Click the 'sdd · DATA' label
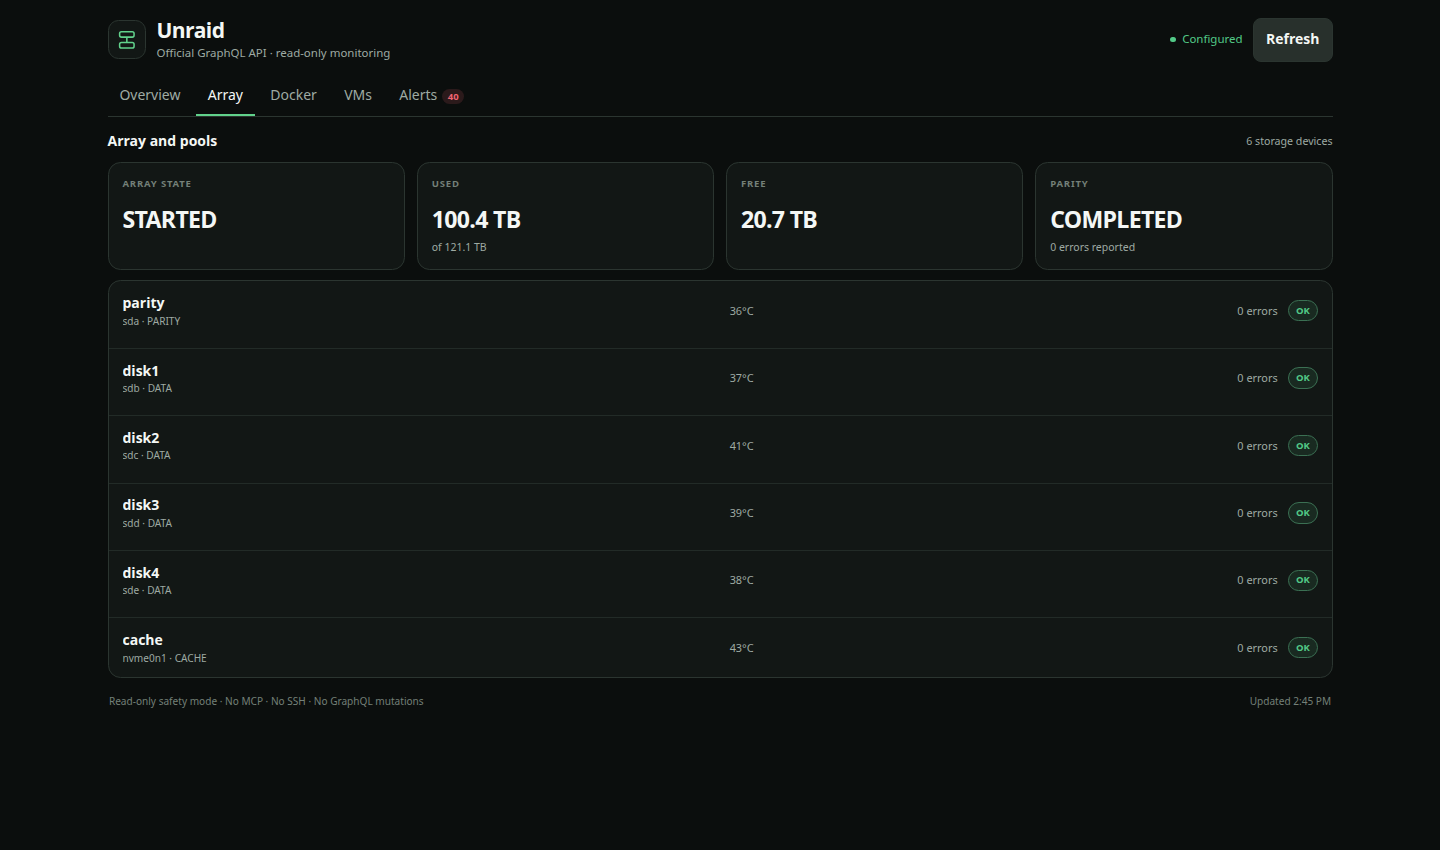Screen dimensions: 1440x850 (x=147, y=524)
